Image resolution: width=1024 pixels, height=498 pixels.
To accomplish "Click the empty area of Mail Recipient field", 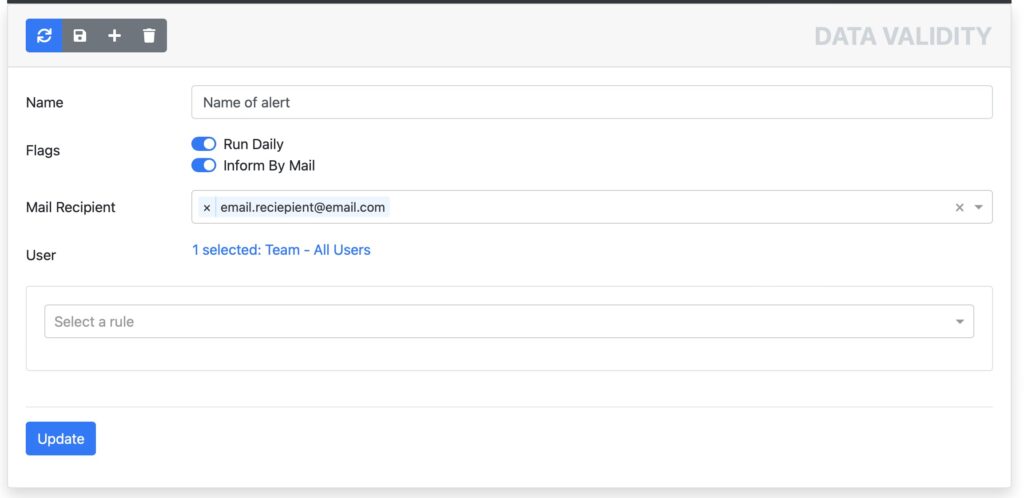I will click(666, 208).
